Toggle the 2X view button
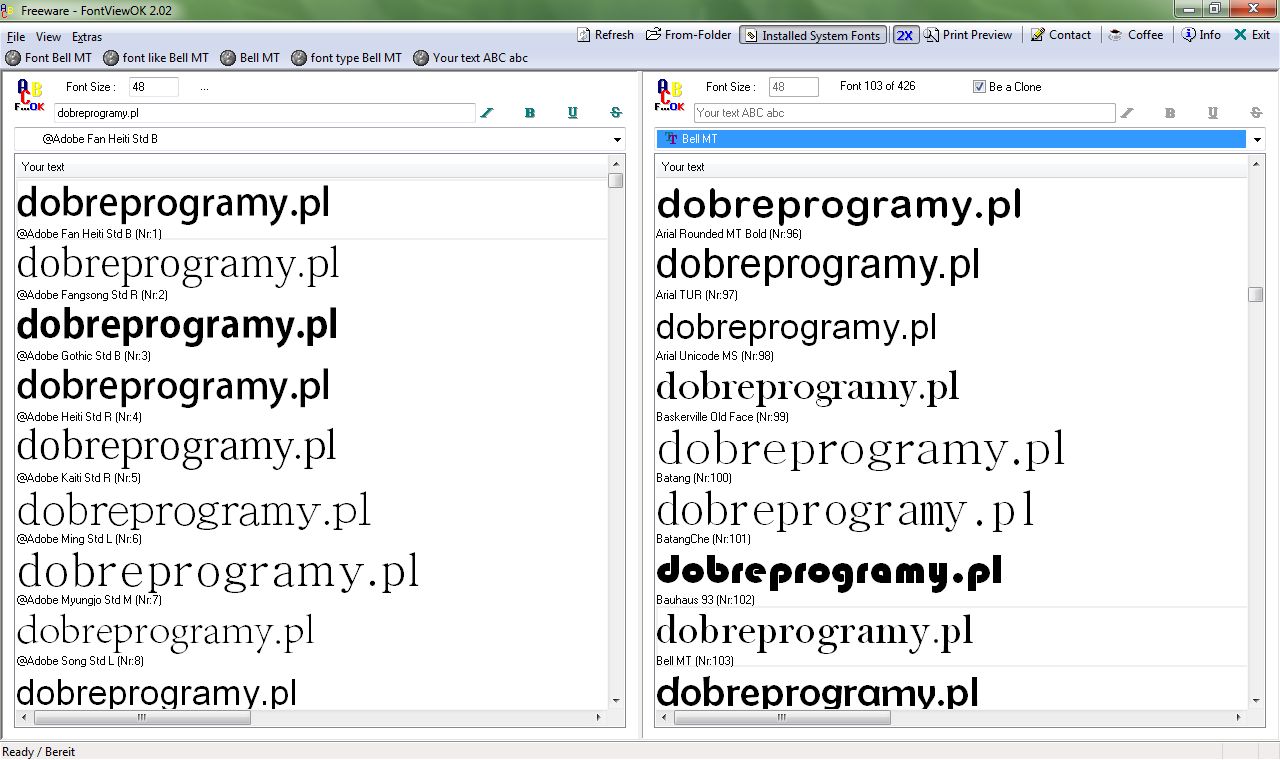The image size is (1280, 760). click(905, 35)
